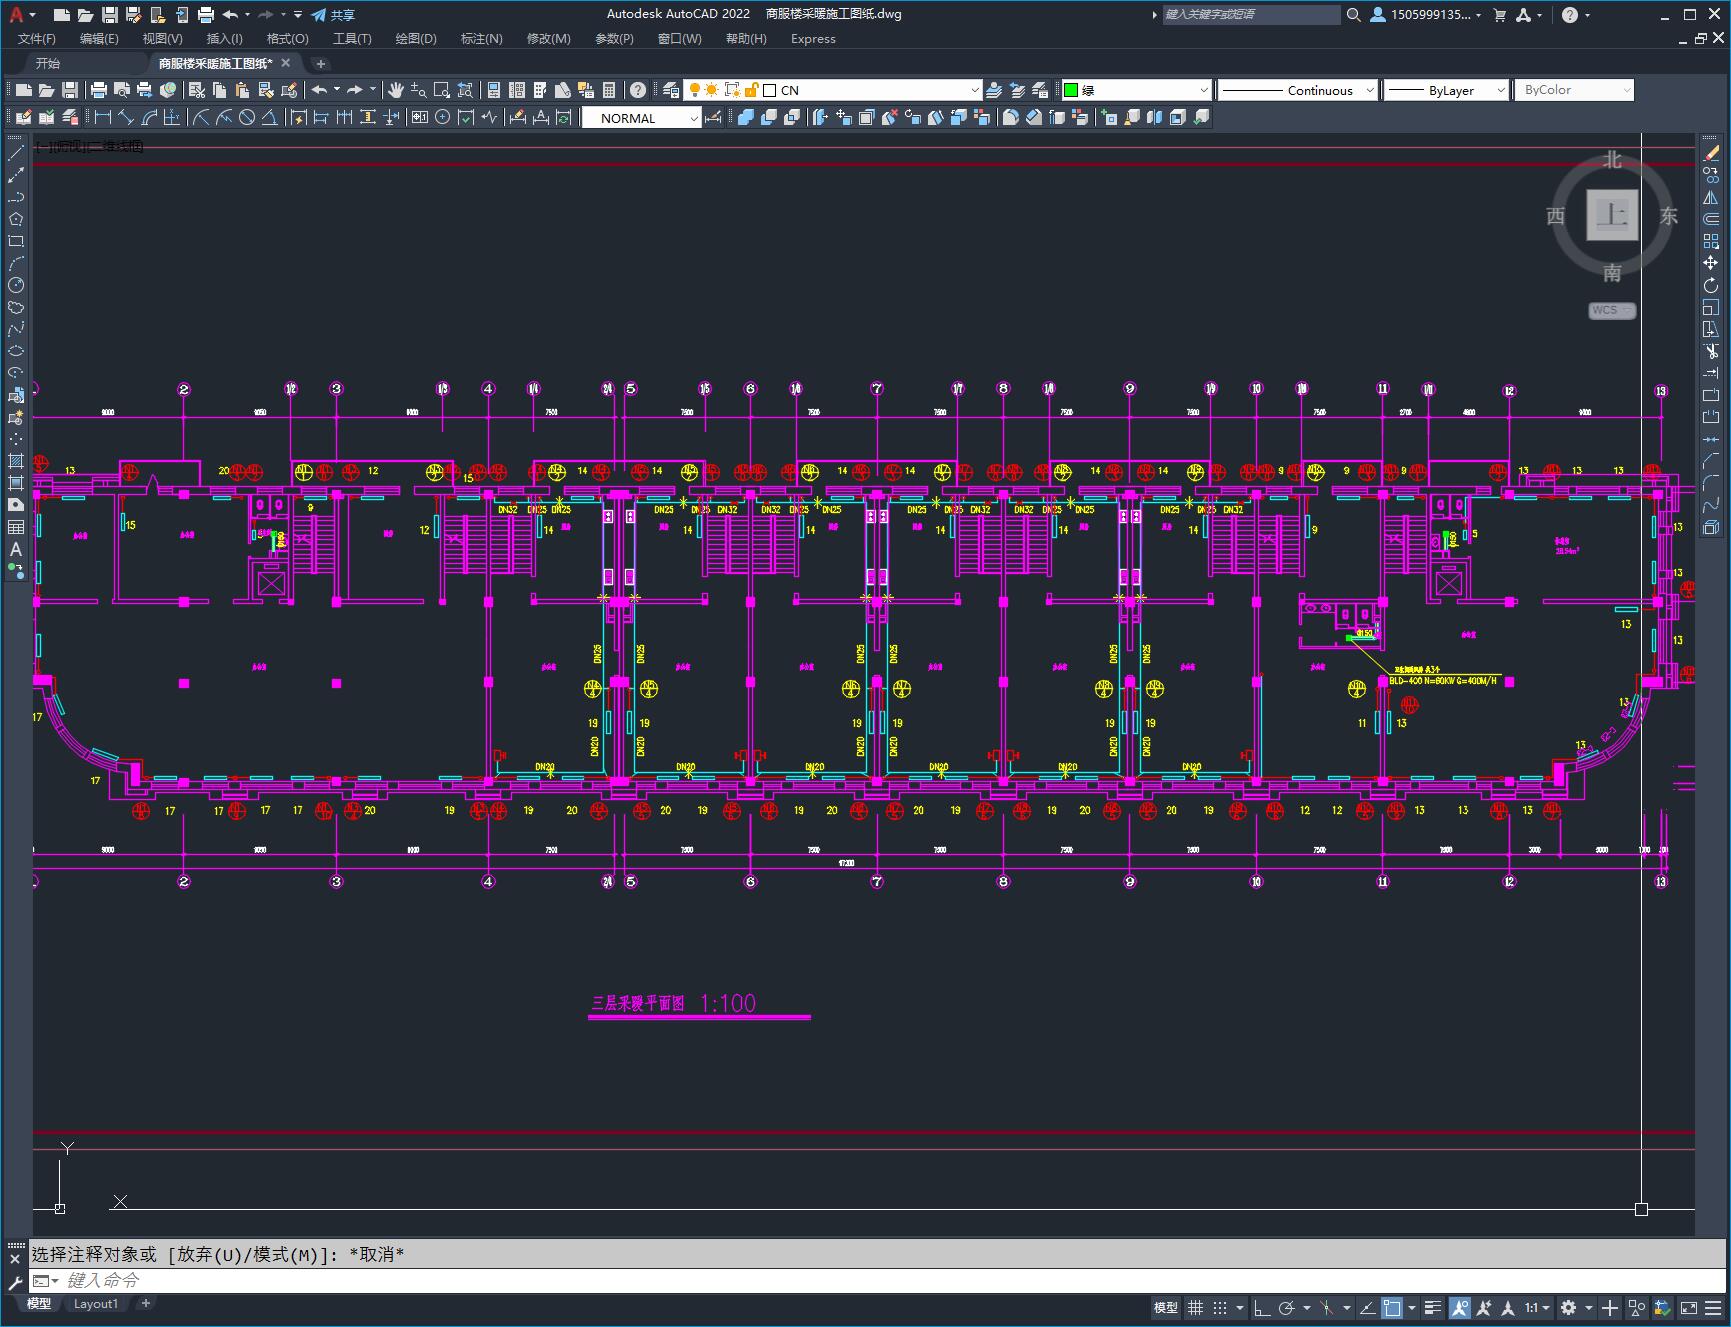This screenshot has width=1731, height=1327.
Task: Open the Express menu
Action: (813, 38)
